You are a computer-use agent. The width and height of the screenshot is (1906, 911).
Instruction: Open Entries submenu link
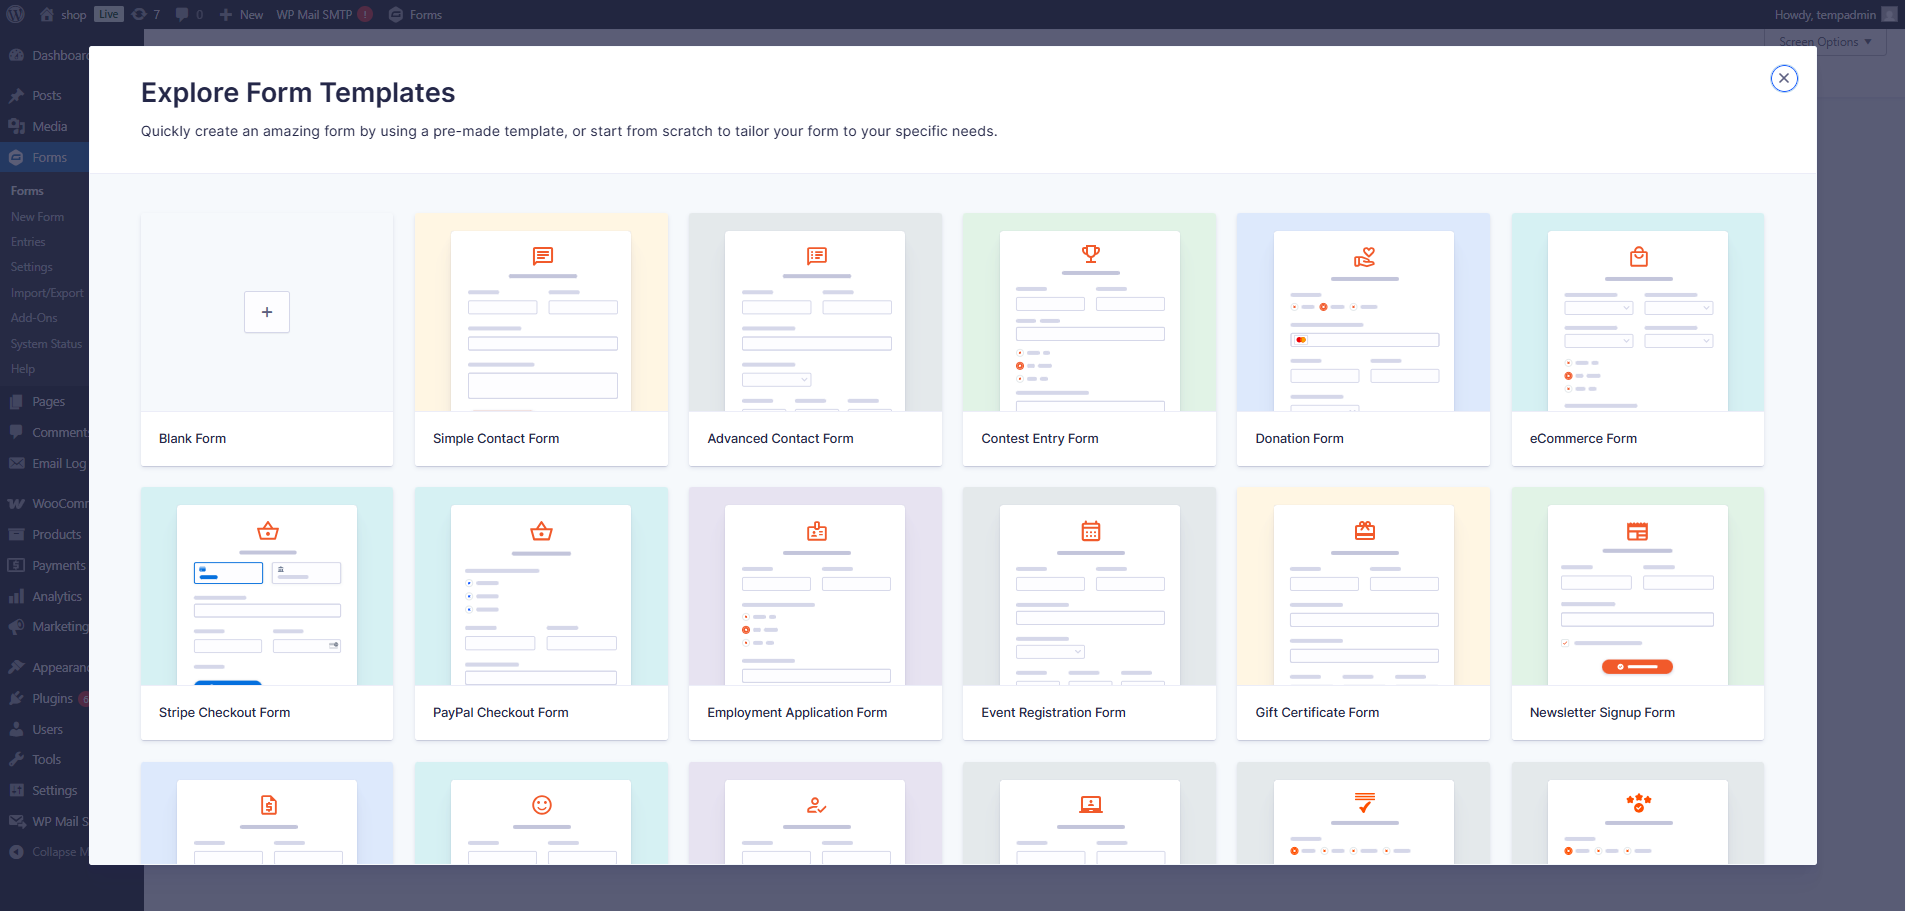pos(28,242)
